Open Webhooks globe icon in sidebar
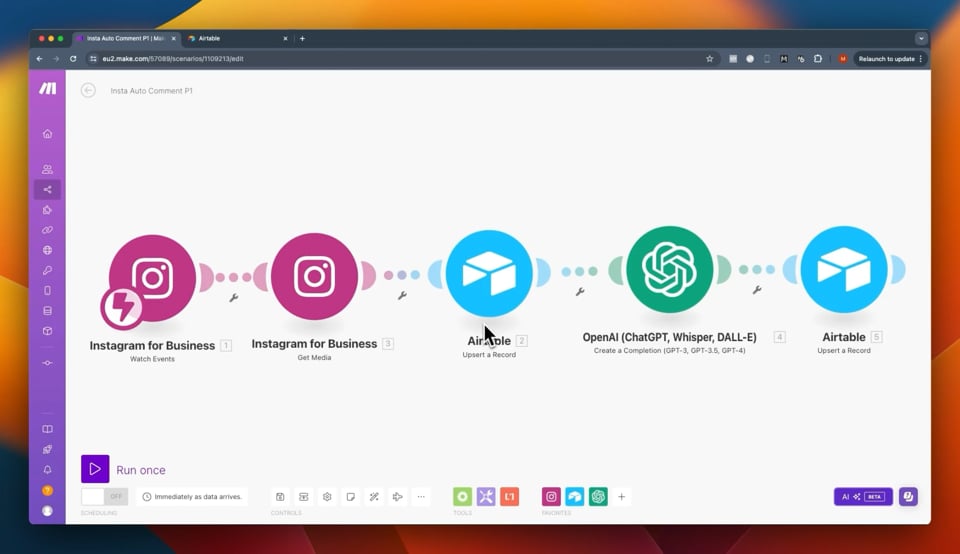 [x=47, y=250]
